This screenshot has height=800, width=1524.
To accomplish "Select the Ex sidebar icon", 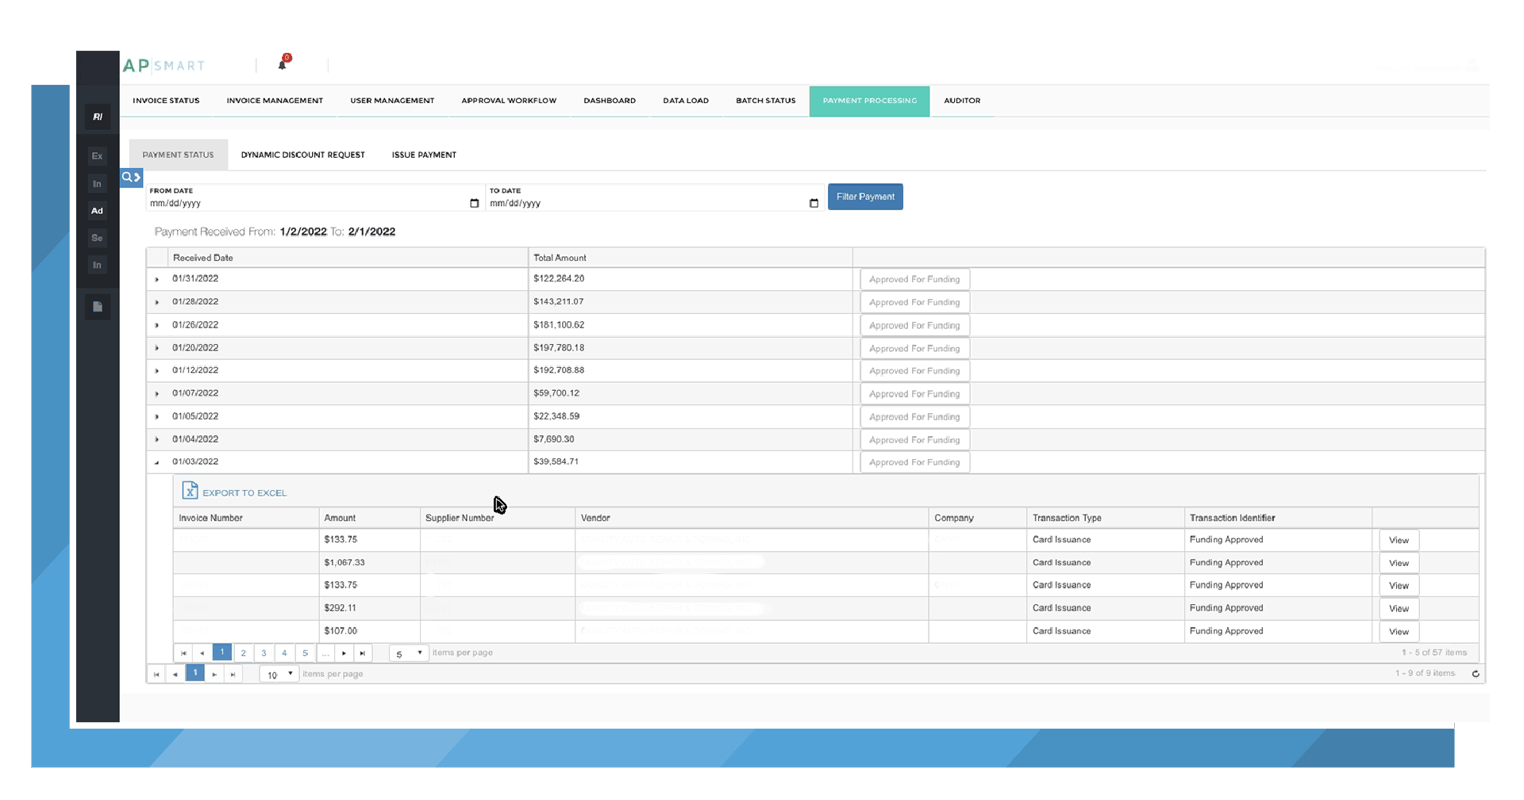I will [97, 156].
